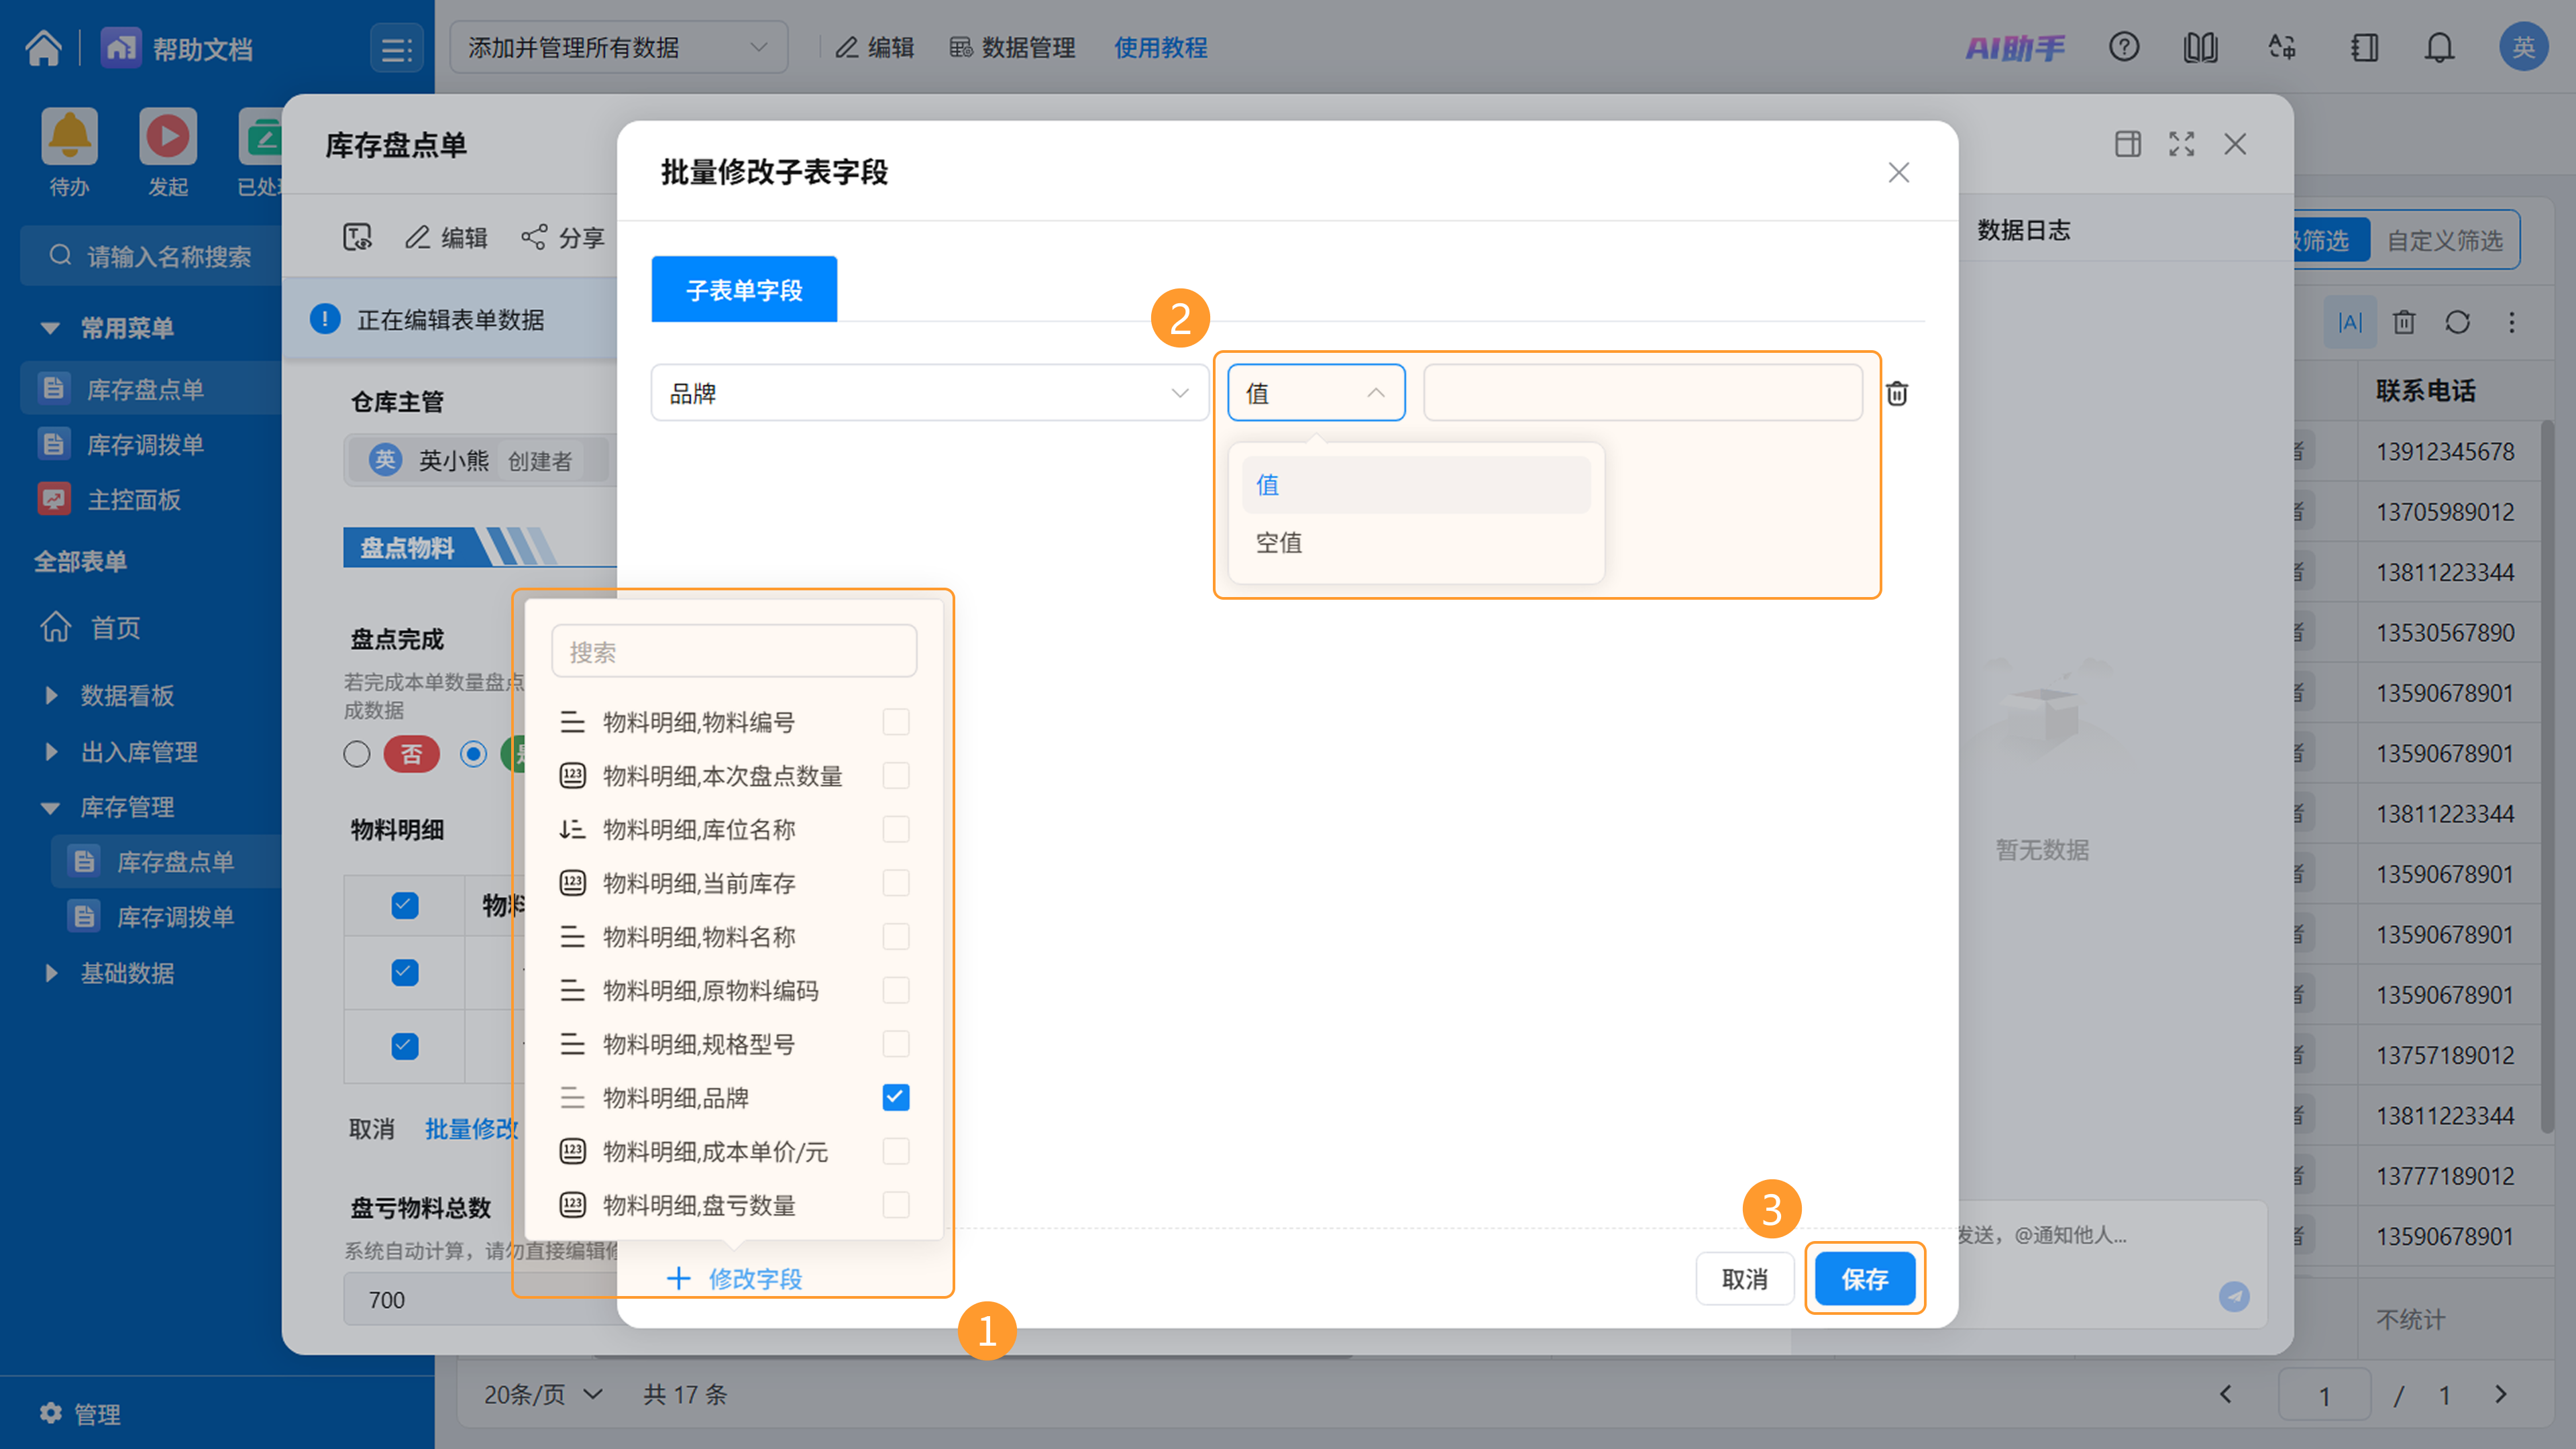Check 物料明细,成本单价/元 checkbox
2576x1449 pixels.
click(895, 1151)
